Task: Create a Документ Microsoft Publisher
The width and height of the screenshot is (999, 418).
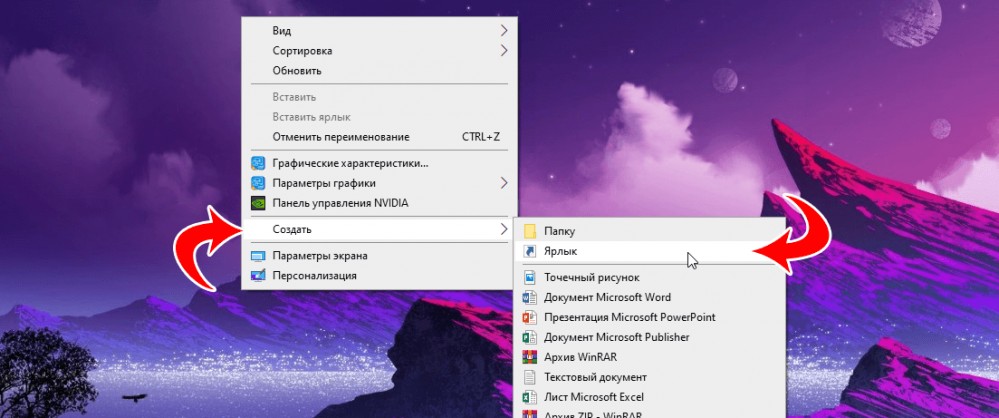Action: 650,337
